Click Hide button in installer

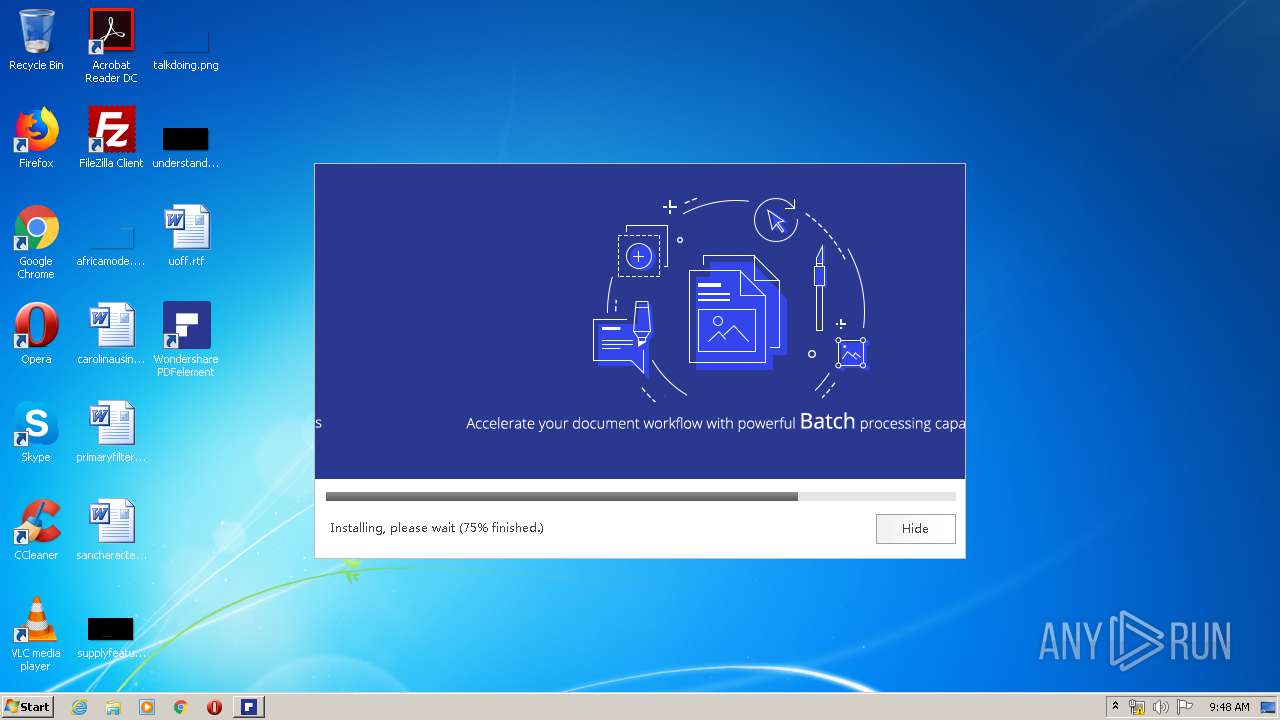915,528
